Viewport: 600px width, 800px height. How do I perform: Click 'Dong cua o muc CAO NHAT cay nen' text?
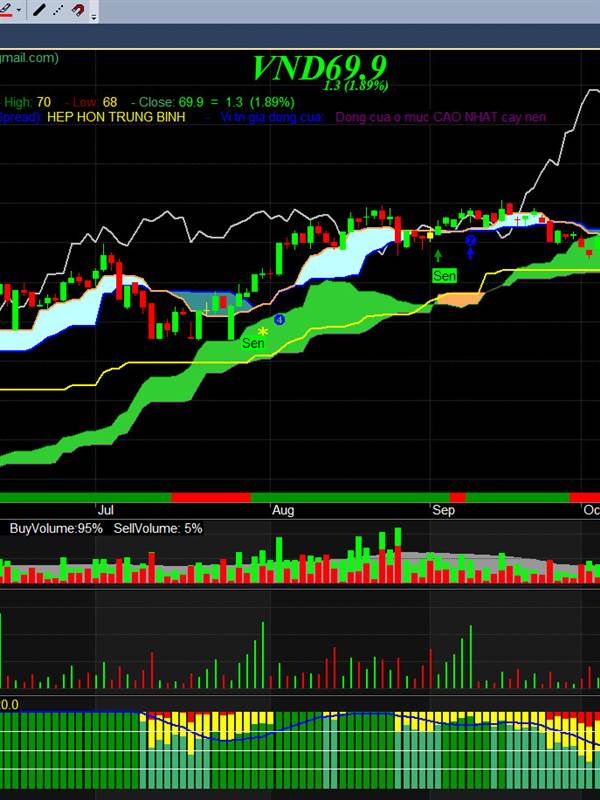(x=440, y=117)
